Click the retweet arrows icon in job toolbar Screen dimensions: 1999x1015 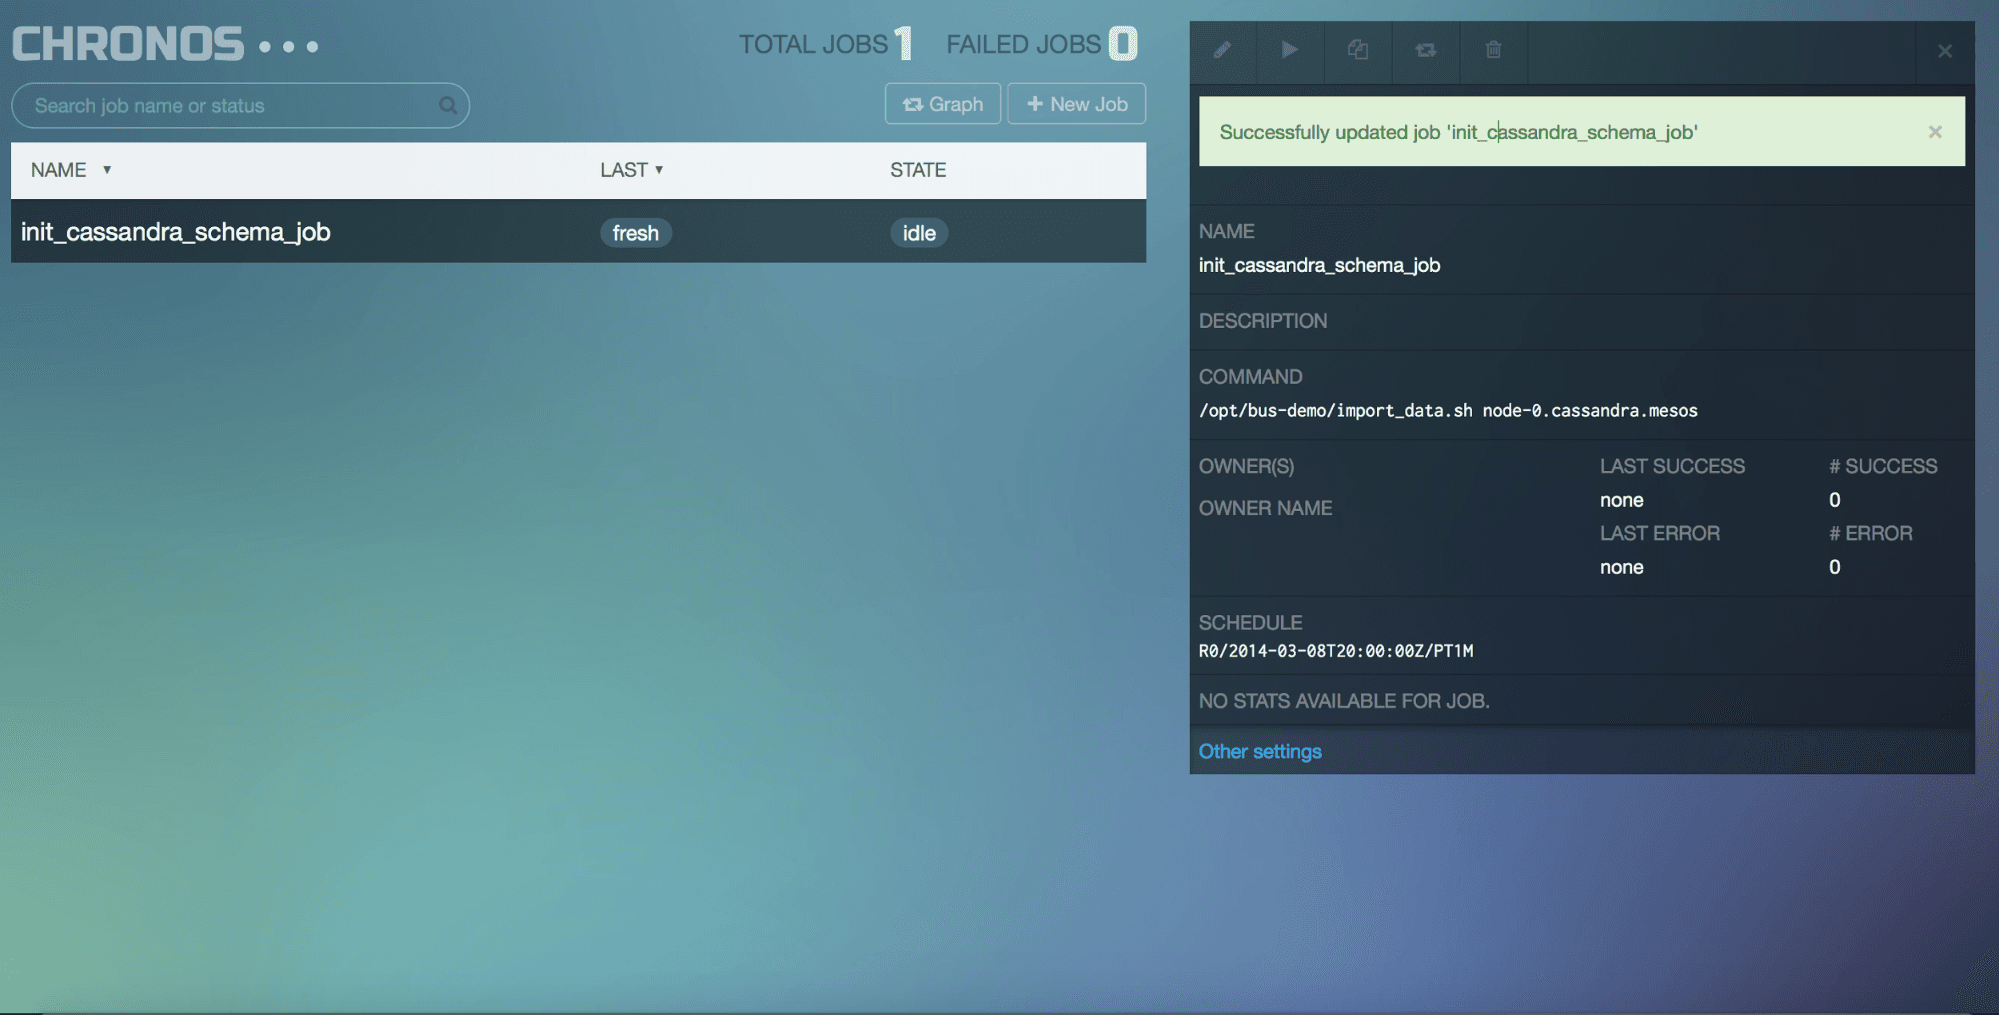pos(1425,50)
